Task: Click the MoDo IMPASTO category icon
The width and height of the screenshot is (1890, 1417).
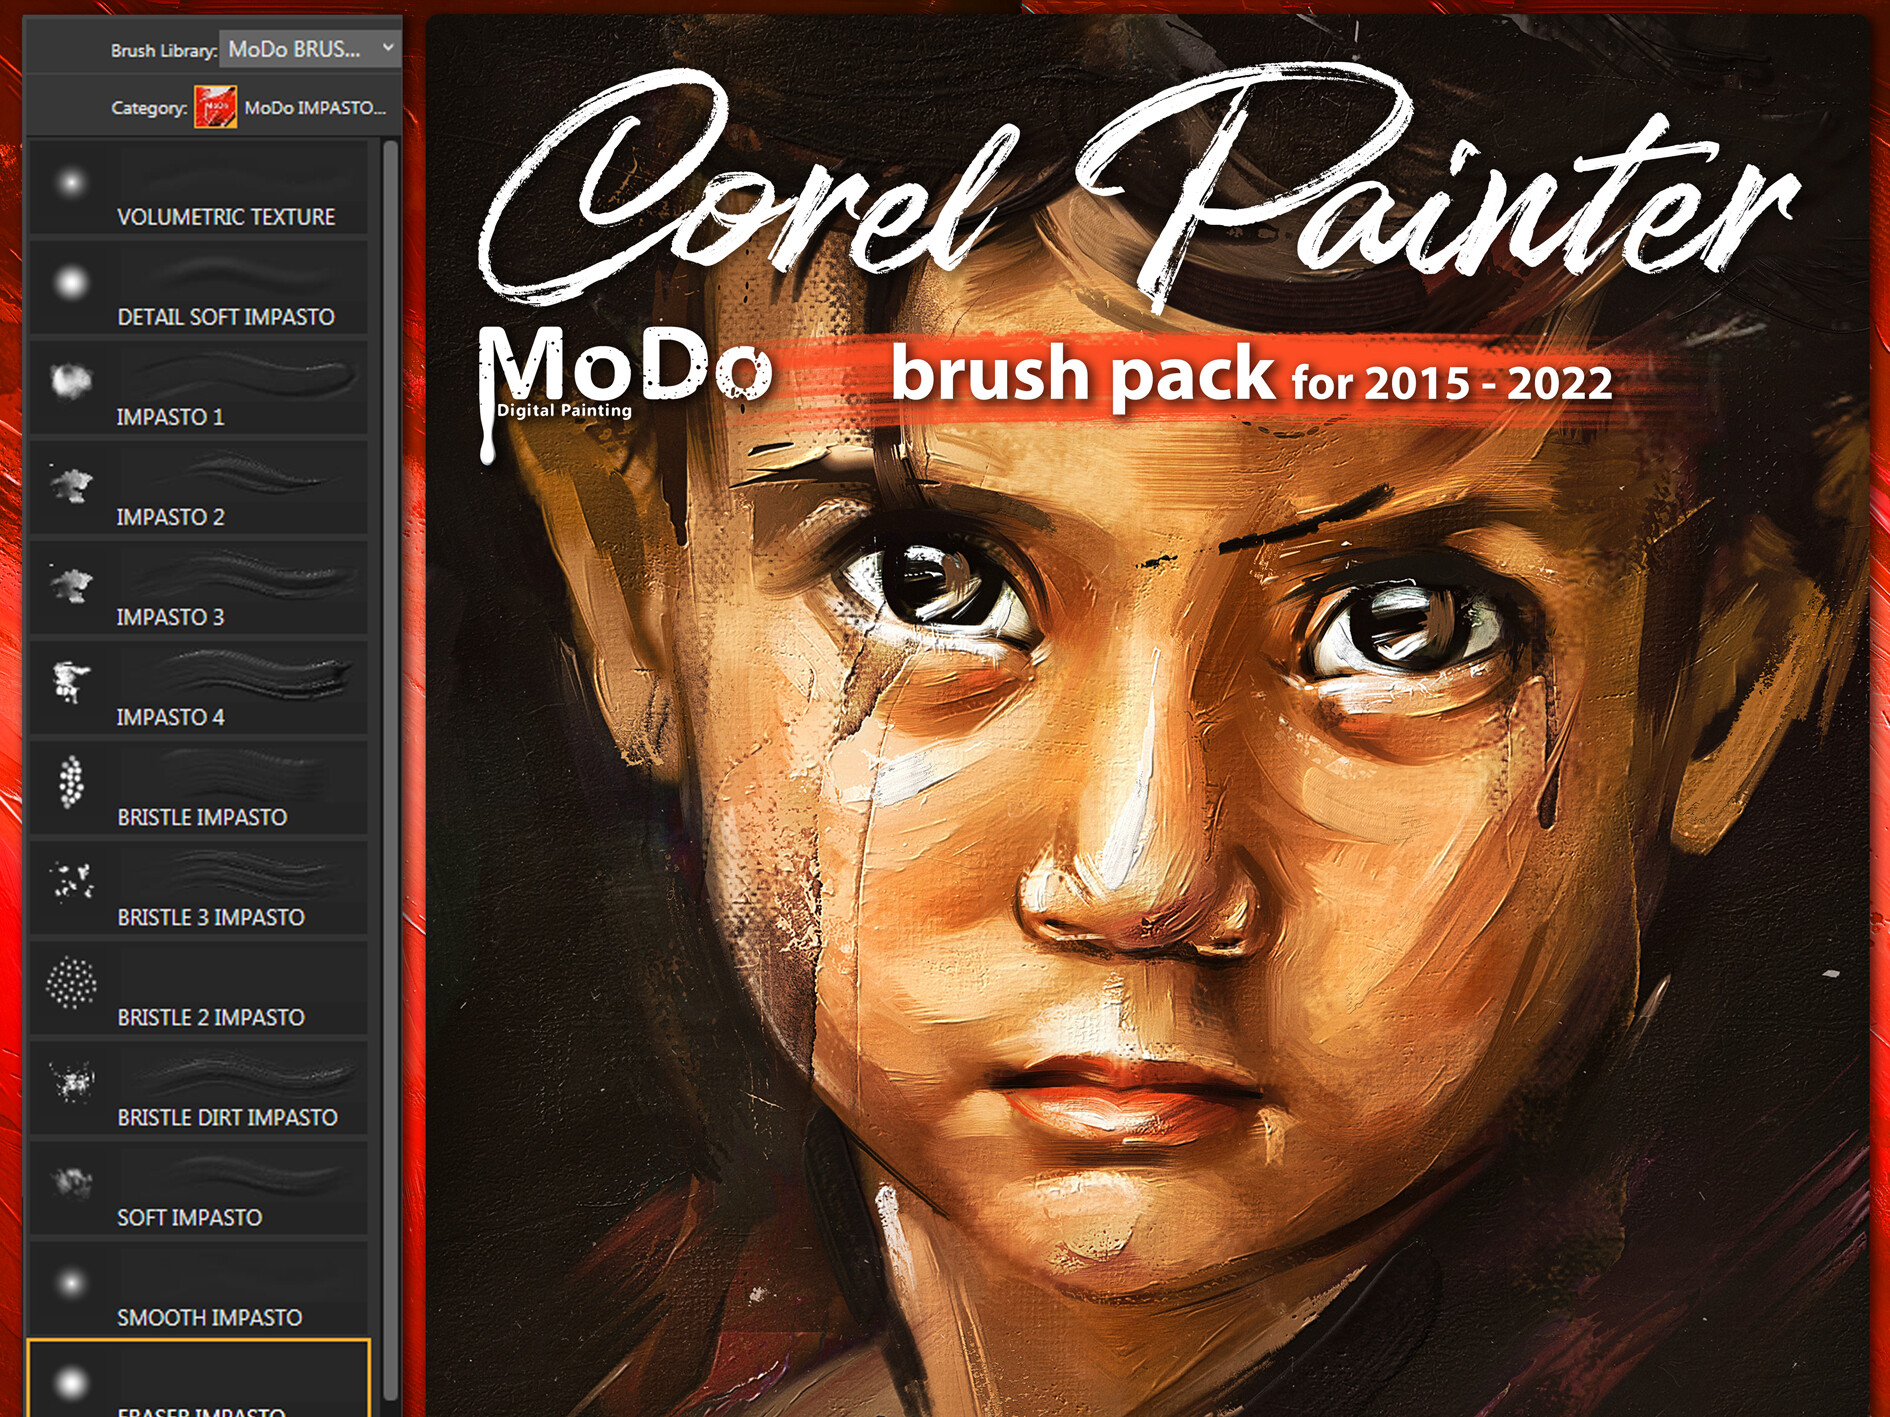Action: 215,107
